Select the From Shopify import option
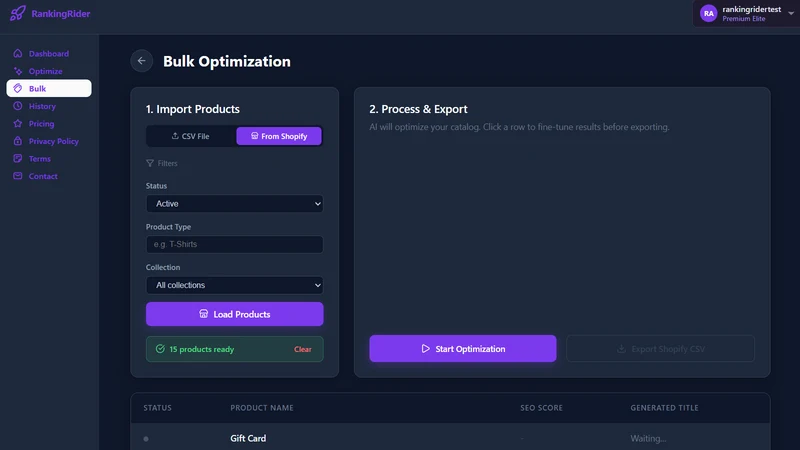This screenshot has height=450, width=800. click(279, 136)
